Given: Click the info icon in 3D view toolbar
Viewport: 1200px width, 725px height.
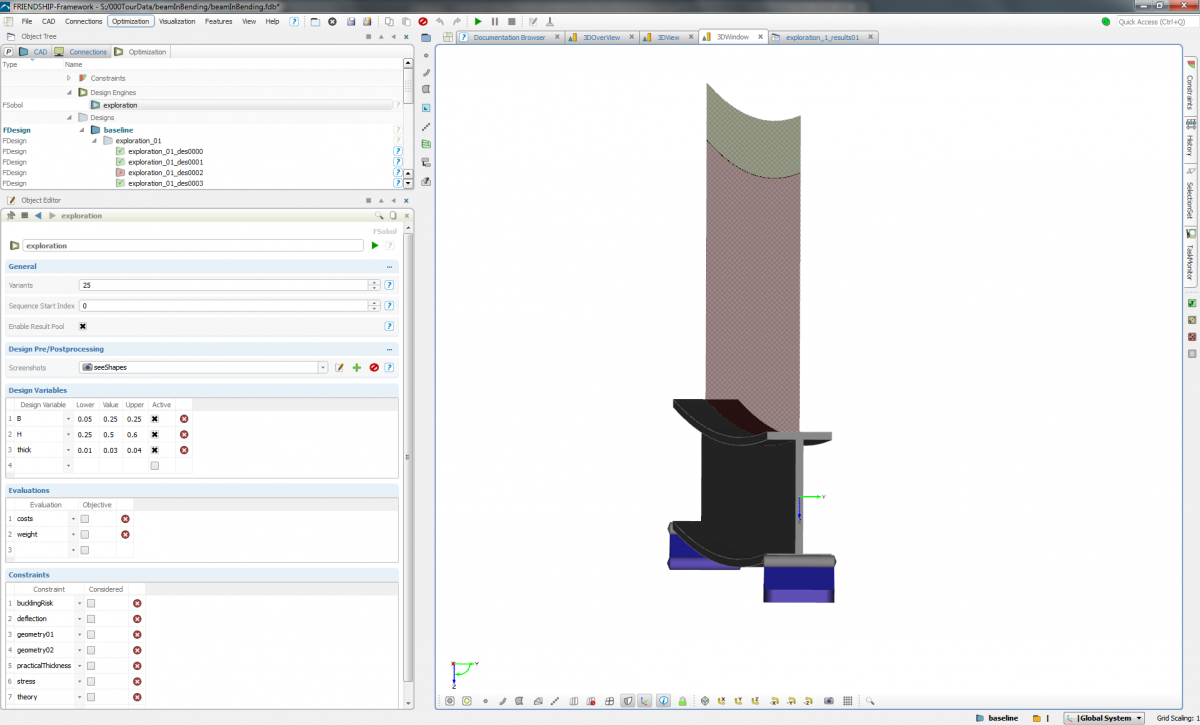Looking at the screenshot, I should [664, 701].
